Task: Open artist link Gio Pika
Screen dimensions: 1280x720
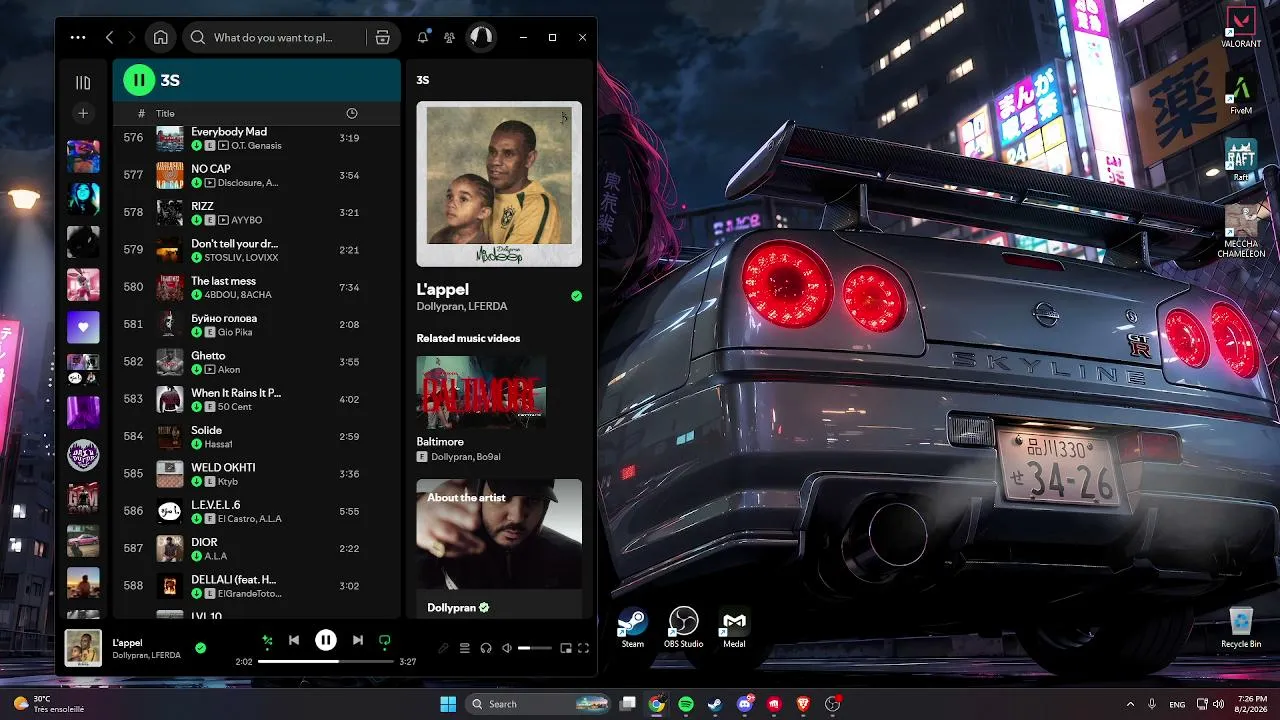Action: 233,332
